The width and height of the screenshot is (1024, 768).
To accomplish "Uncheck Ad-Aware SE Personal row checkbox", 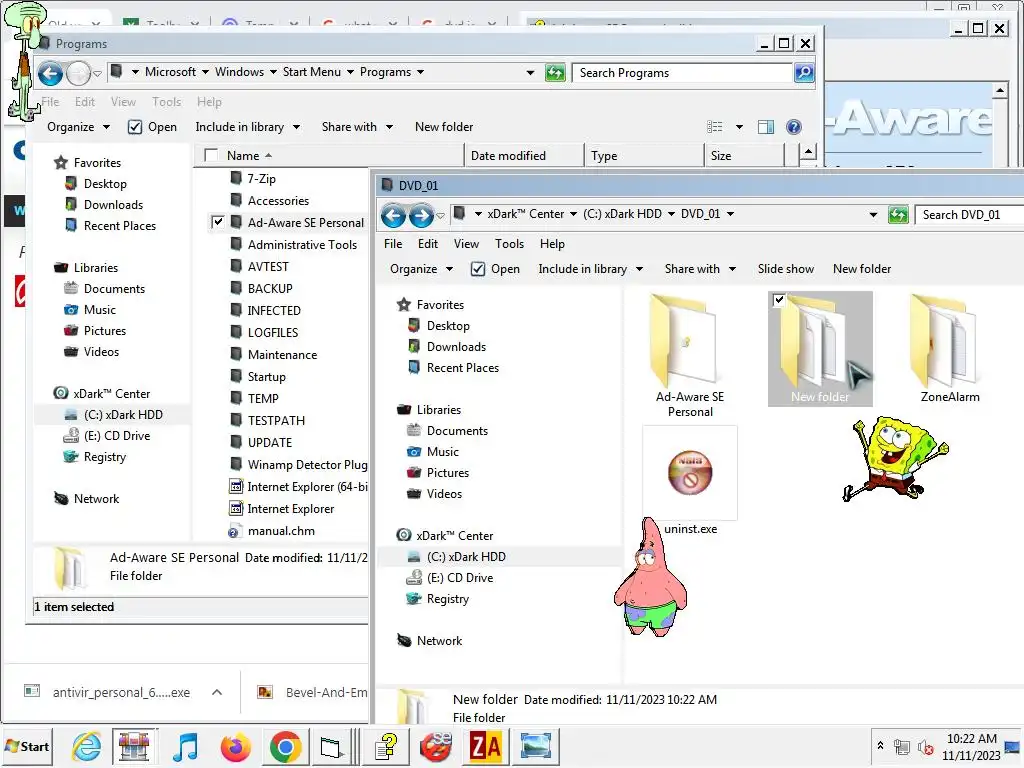I will [x=217, y=222].
